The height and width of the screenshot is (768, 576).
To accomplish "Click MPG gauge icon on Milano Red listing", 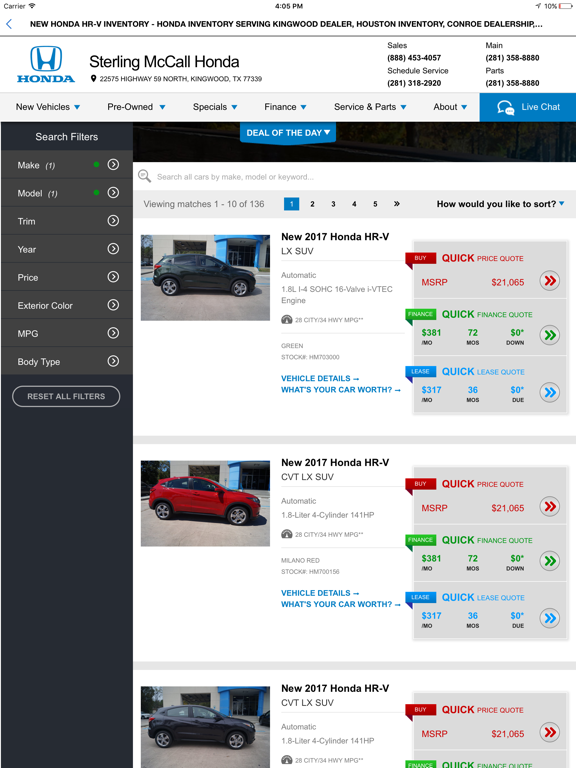I will point(287,534).
